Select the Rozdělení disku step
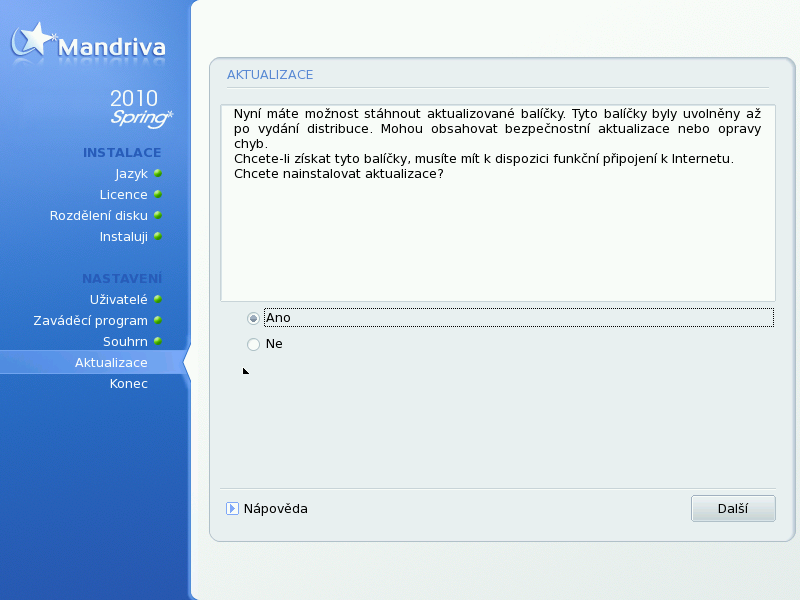The width and height of the screenshot is (800, 600). tap(98, 215)
